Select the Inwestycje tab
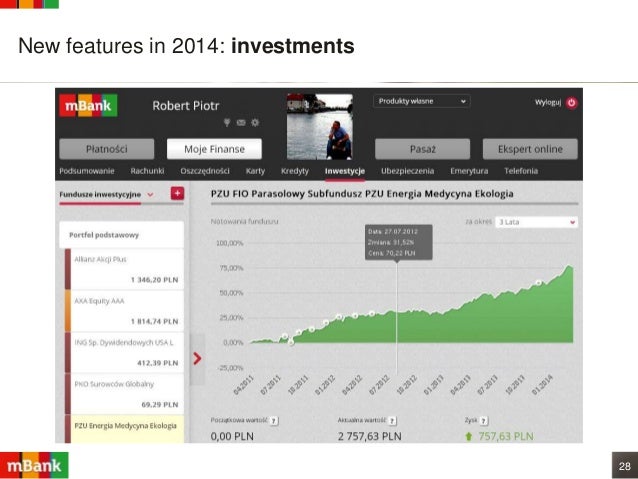Viewport: 638px width, 479px height. pyautogui.click(x=345, y=171)
